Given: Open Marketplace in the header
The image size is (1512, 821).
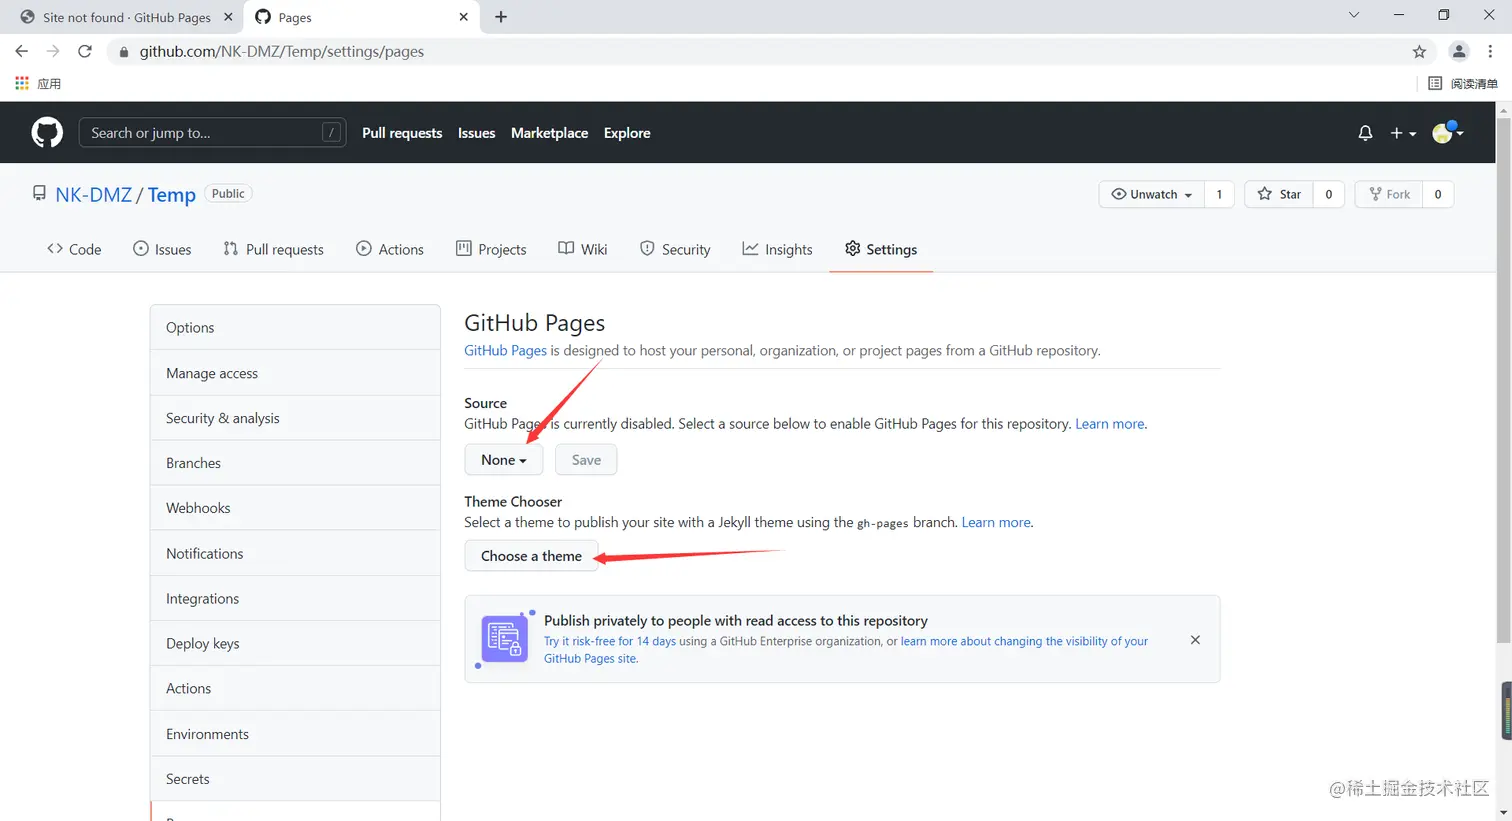Looking at the screenshot, I should 550,133.
